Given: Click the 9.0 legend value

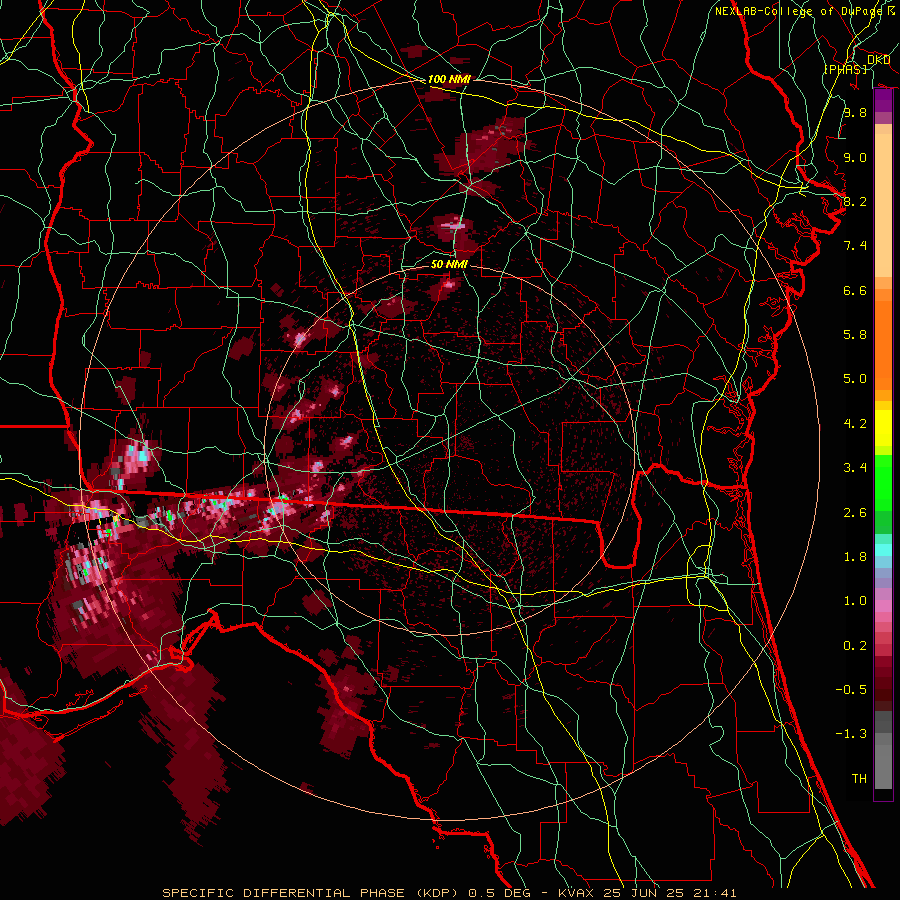Looking at the screenshot, I should 855,157.
